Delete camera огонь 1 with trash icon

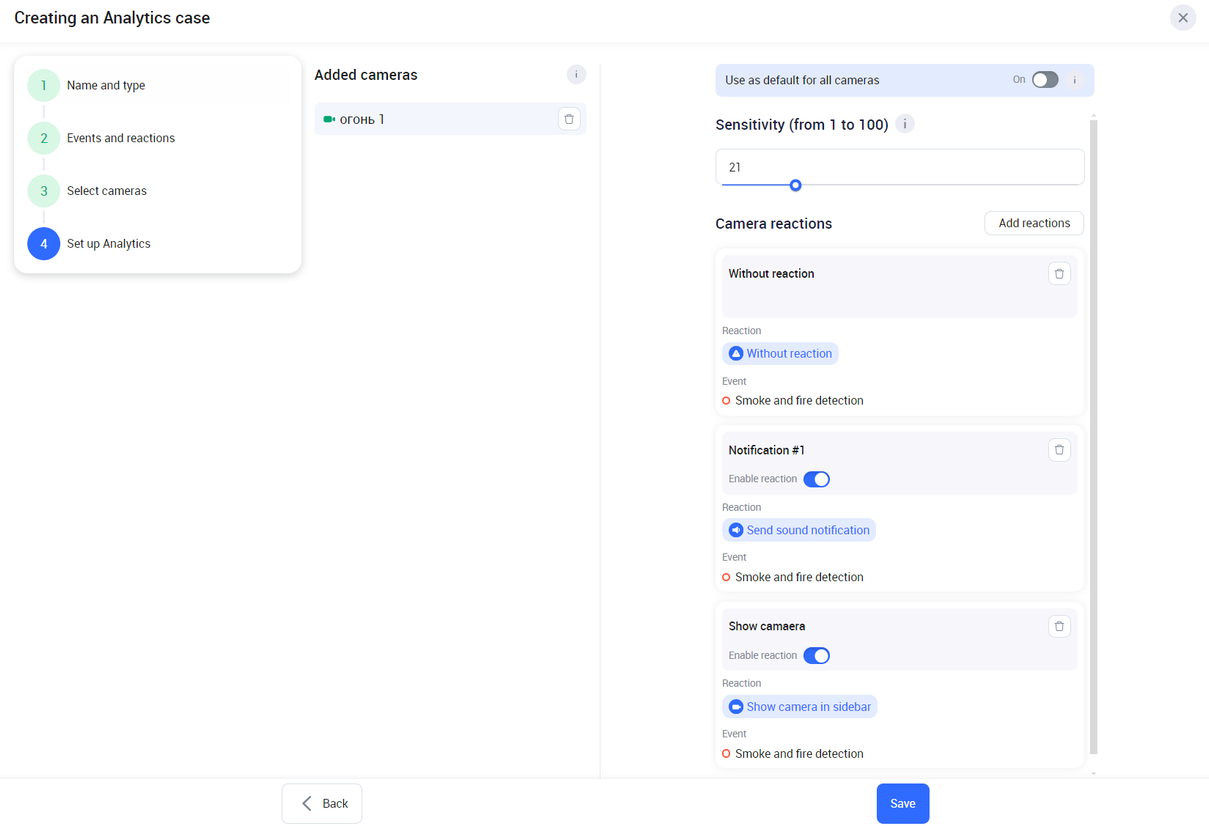click(569, 119)
